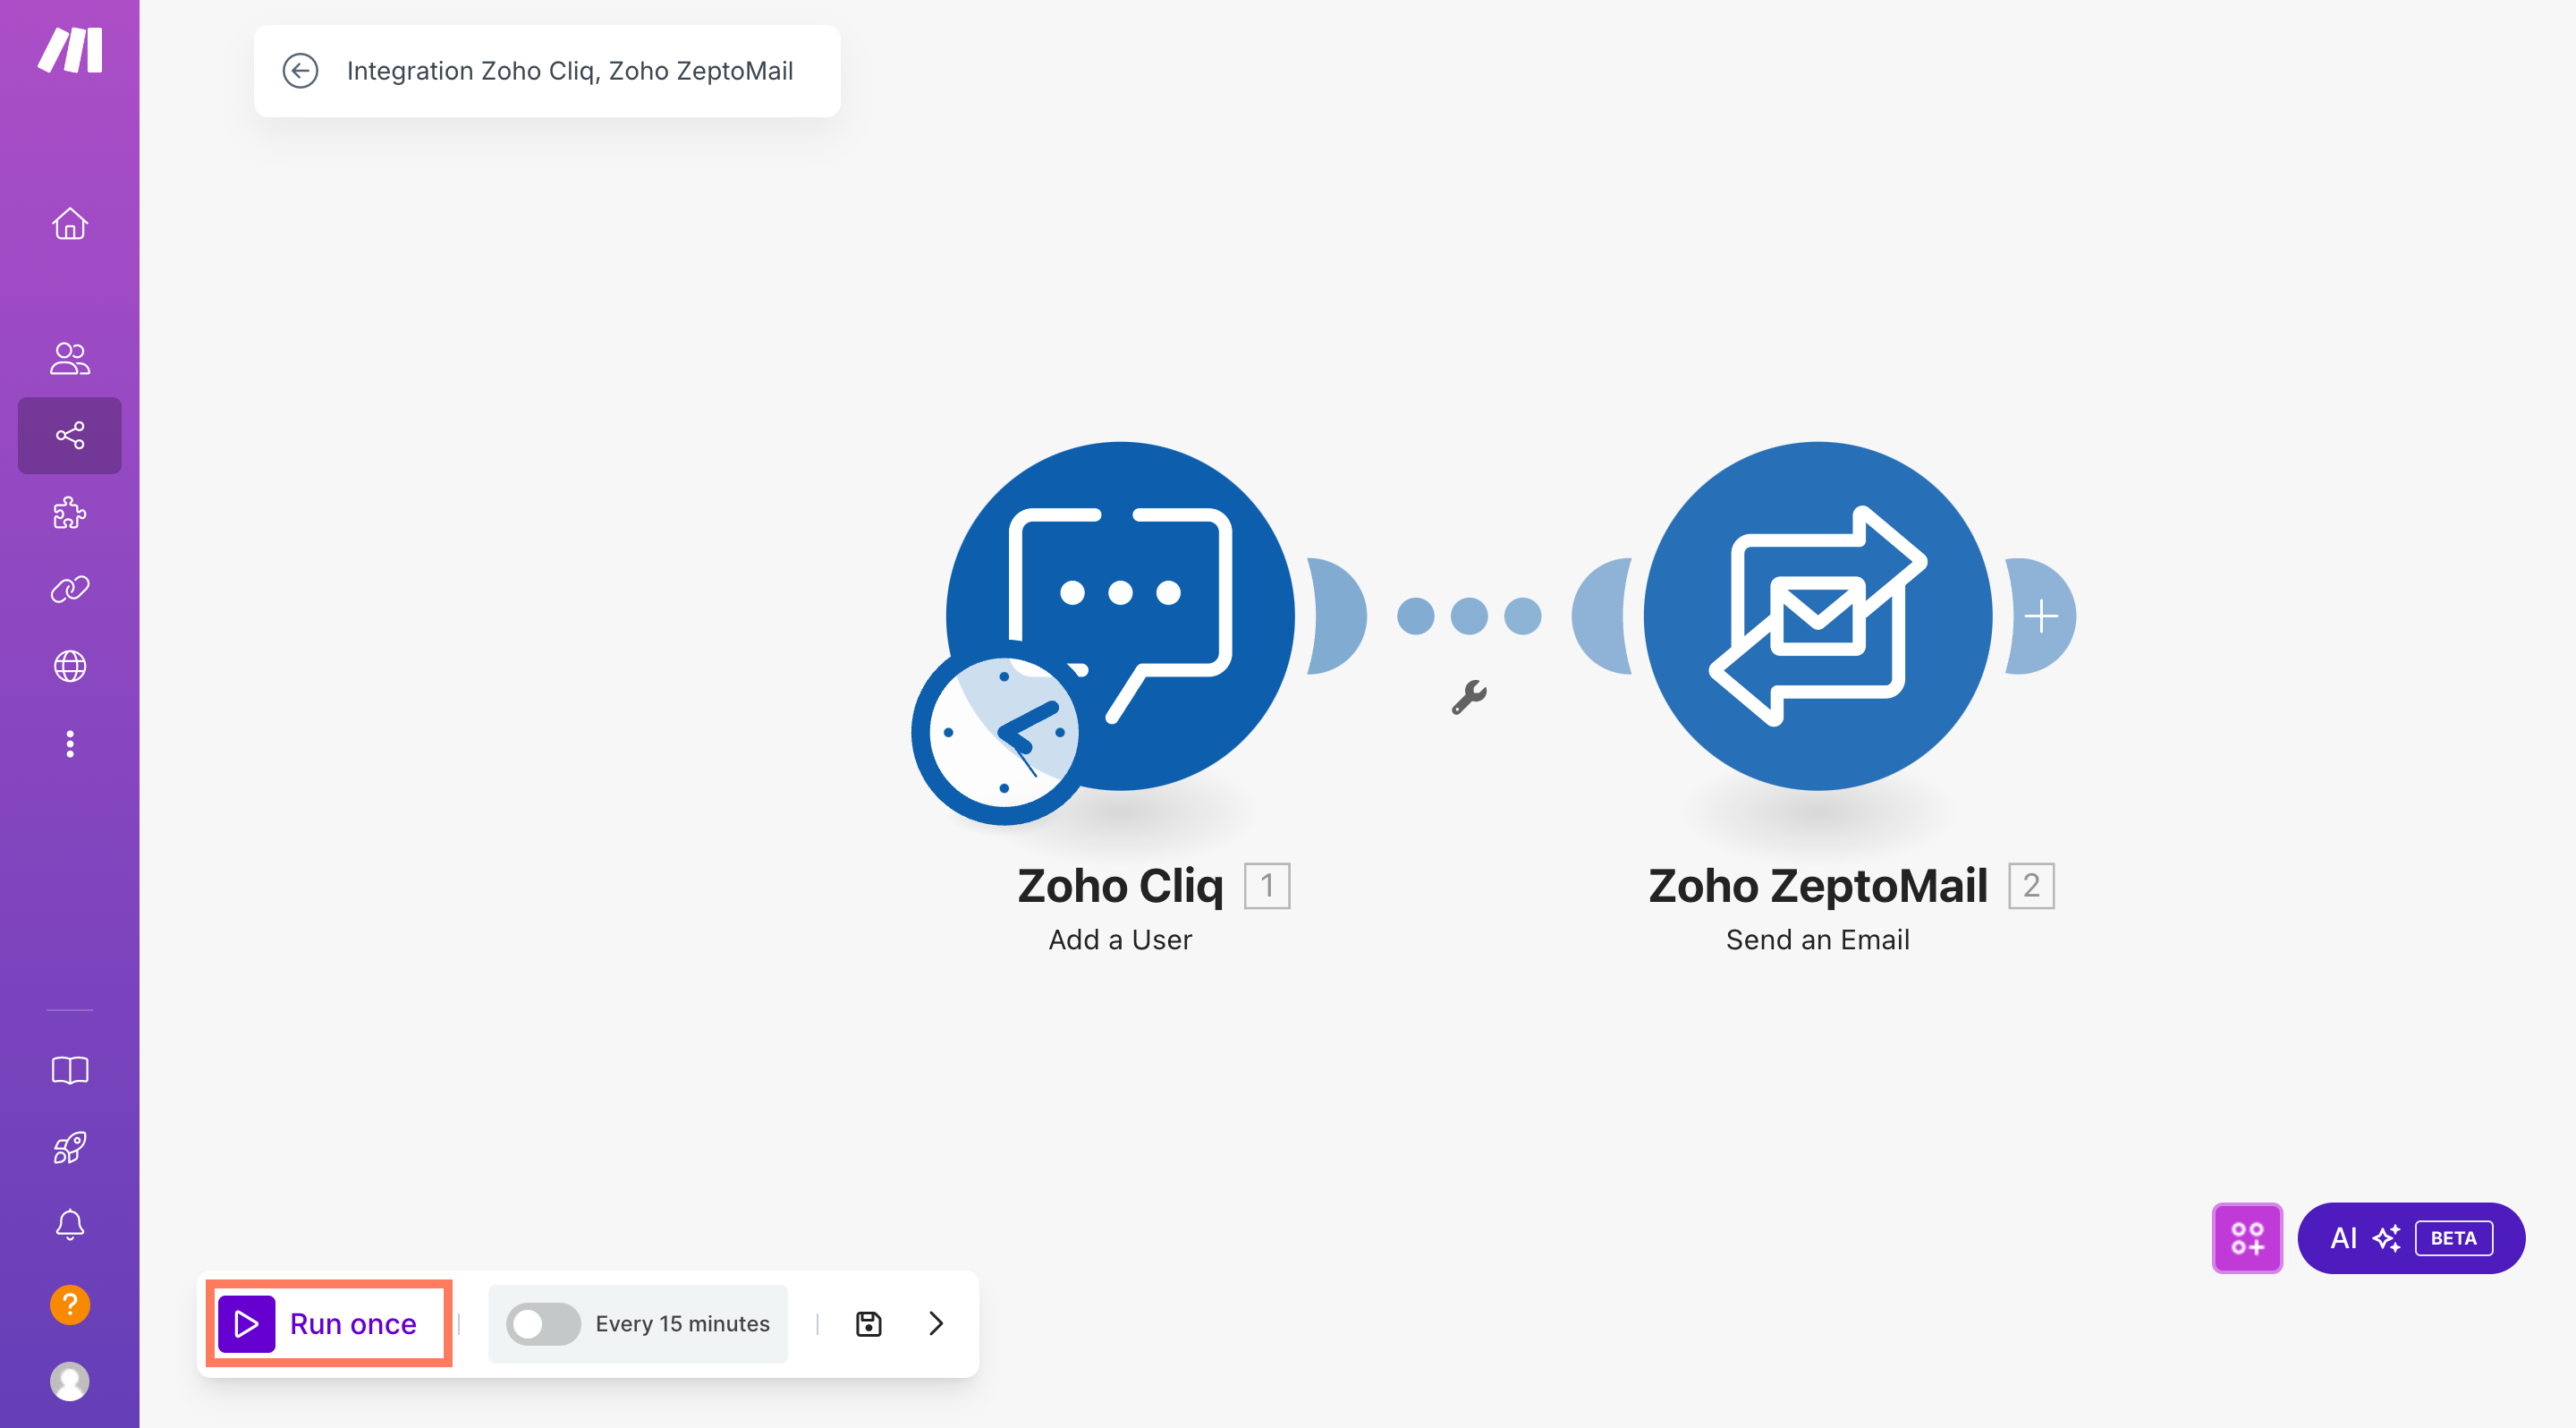Click the wrench filter icon between modules

point(1469,697)
